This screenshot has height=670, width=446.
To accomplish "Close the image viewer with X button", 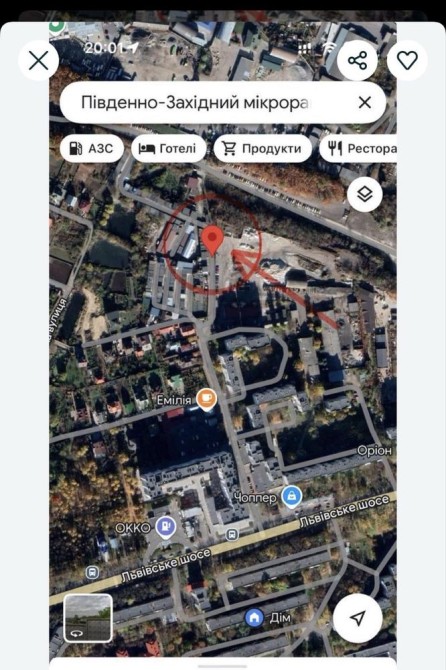I will [x=38, y=61].
